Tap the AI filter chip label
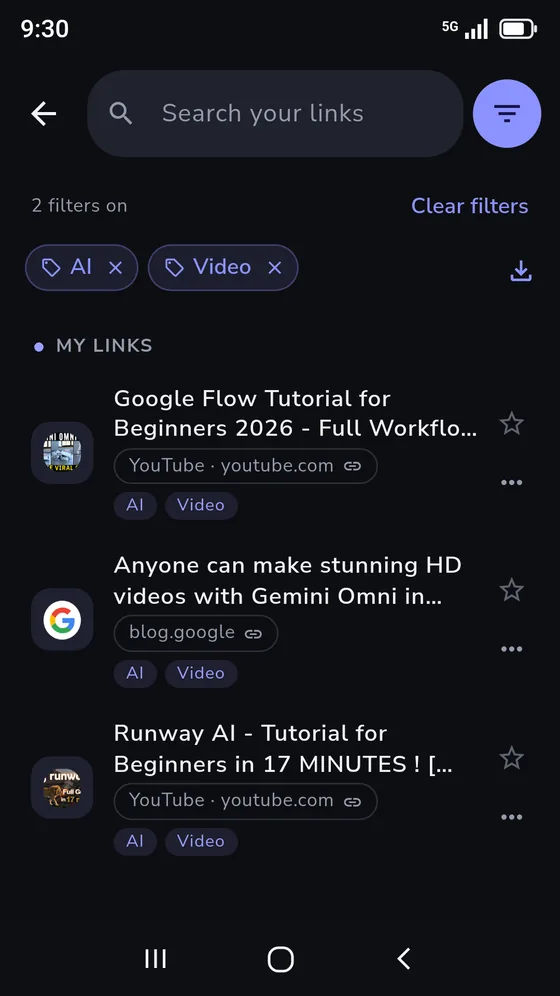The image size is (560, 996). (x=81, y=267)
